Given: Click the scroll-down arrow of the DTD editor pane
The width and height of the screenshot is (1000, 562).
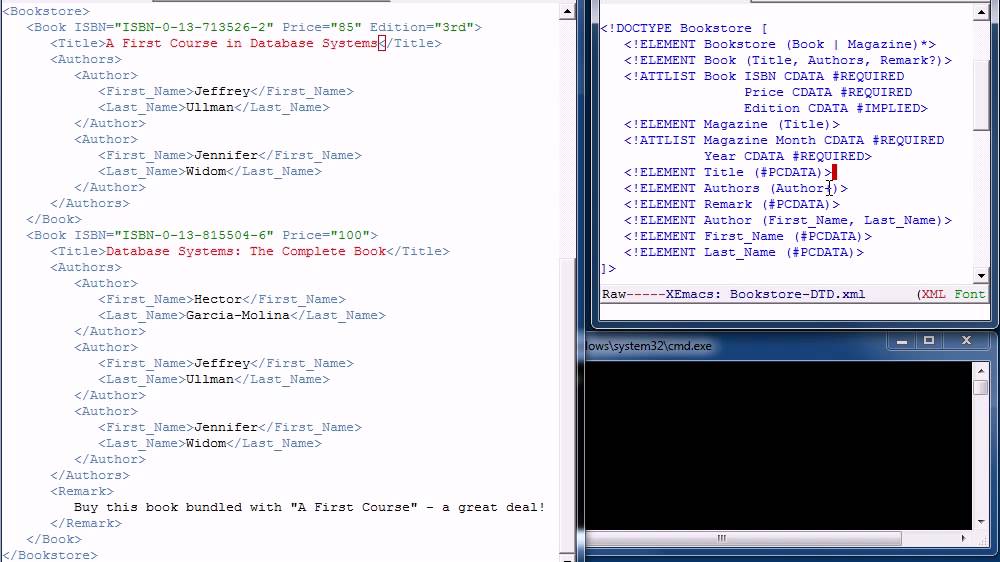Looking at the screenshot, I should [982, 276].
